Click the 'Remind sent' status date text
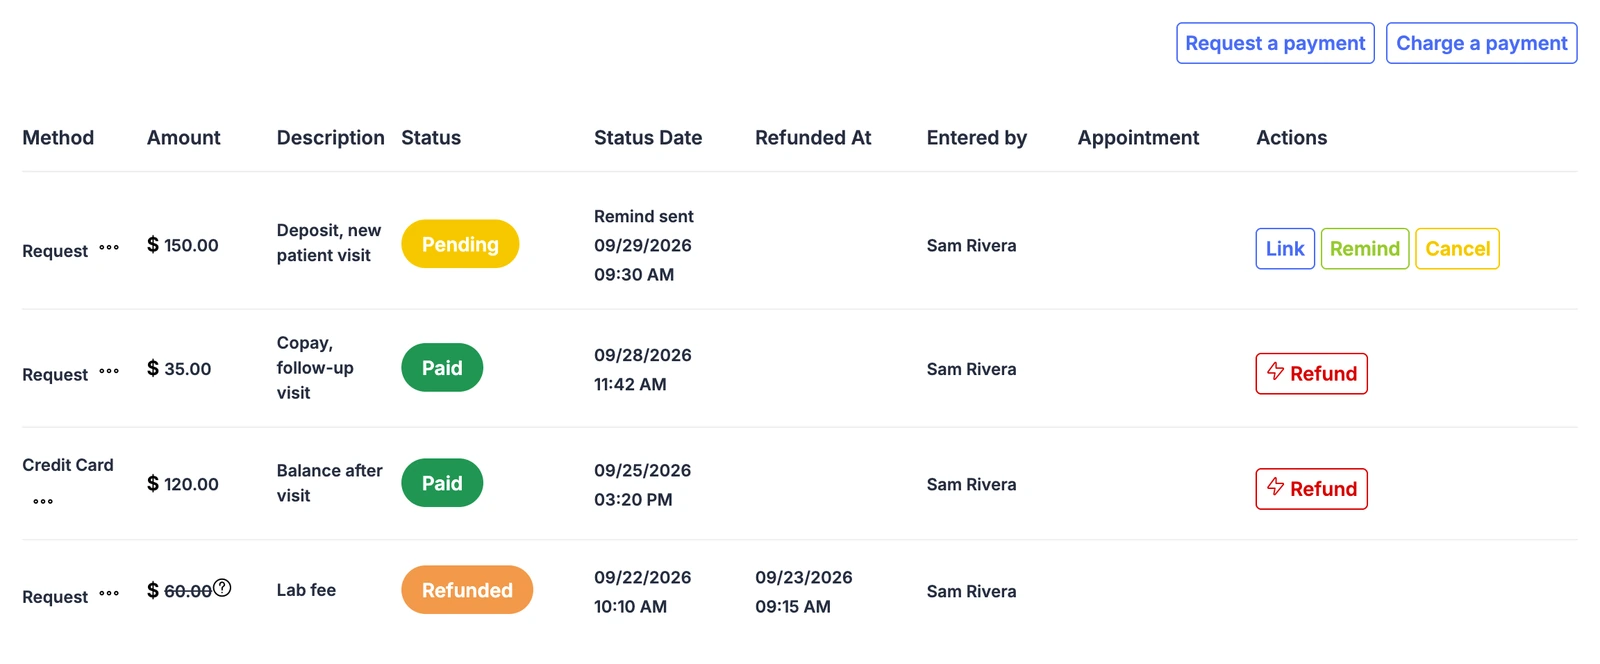Viewport: 1600px width, 664px height. click(x=644, y=216)
